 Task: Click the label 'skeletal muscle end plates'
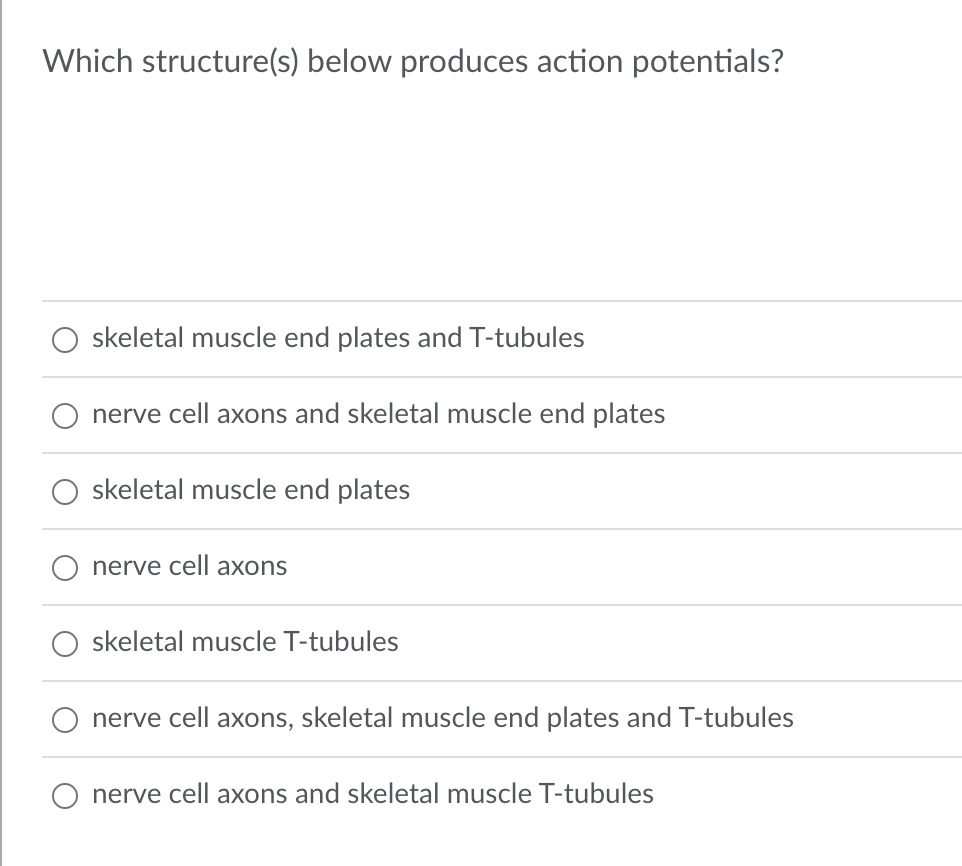[x=250, y=490]
